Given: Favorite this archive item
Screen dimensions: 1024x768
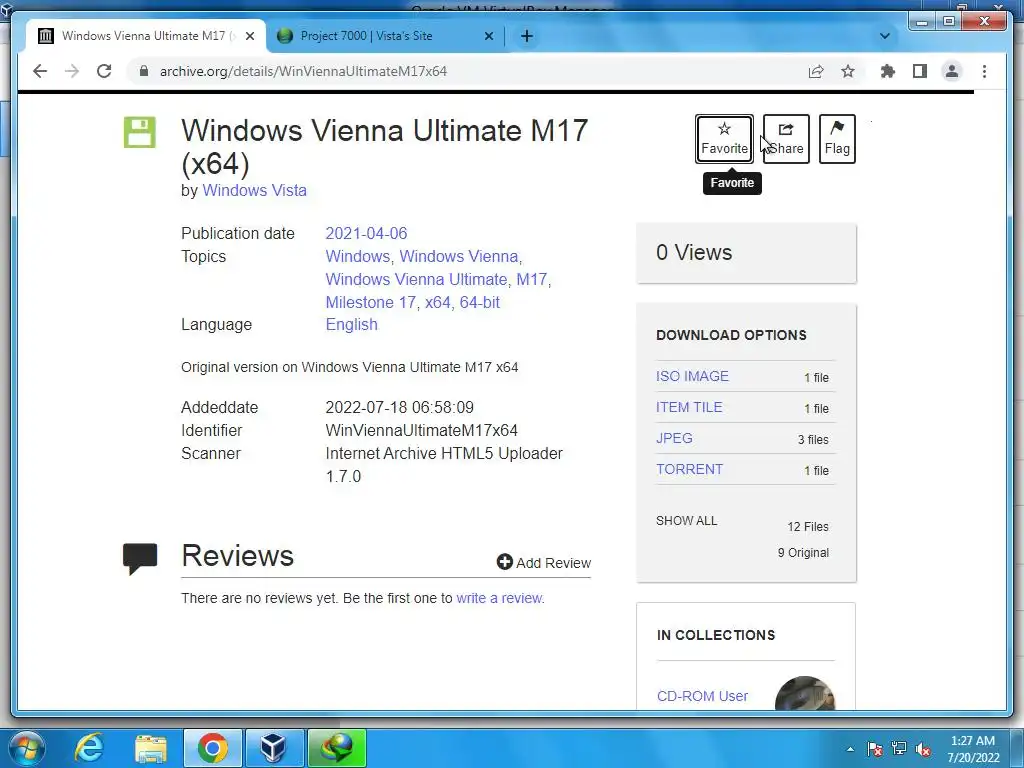Looking at the screenshot, I should (x=724, y=138).
